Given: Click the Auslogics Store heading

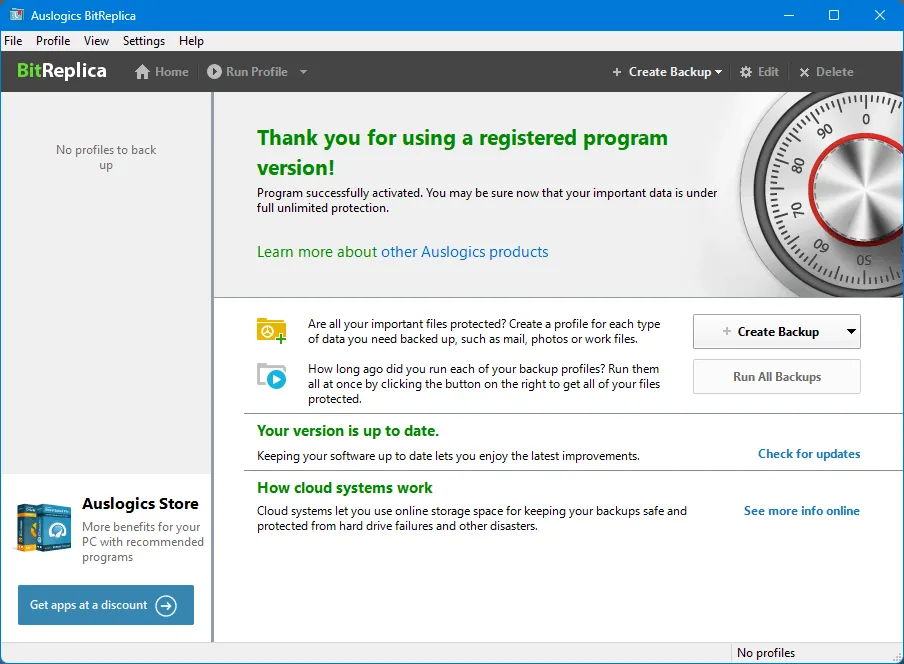Looking at the screenshot, I should pos(140,503).
